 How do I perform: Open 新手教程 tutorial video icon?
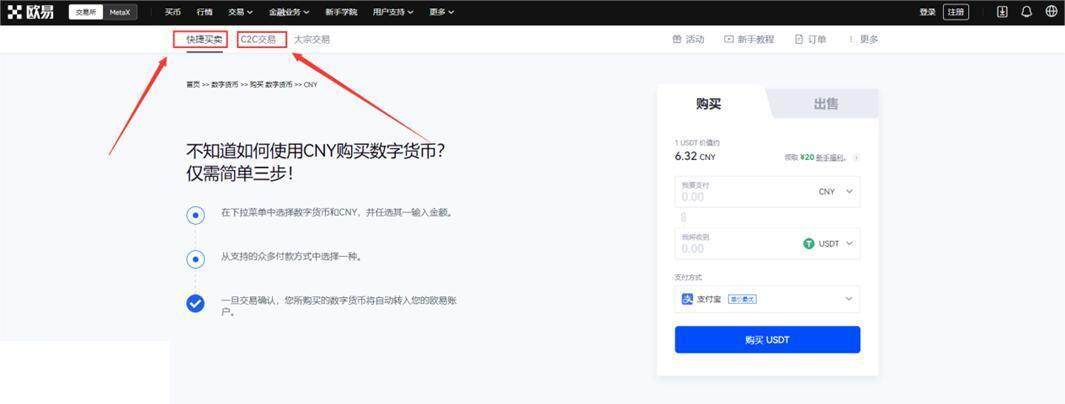tap(729, 39)
